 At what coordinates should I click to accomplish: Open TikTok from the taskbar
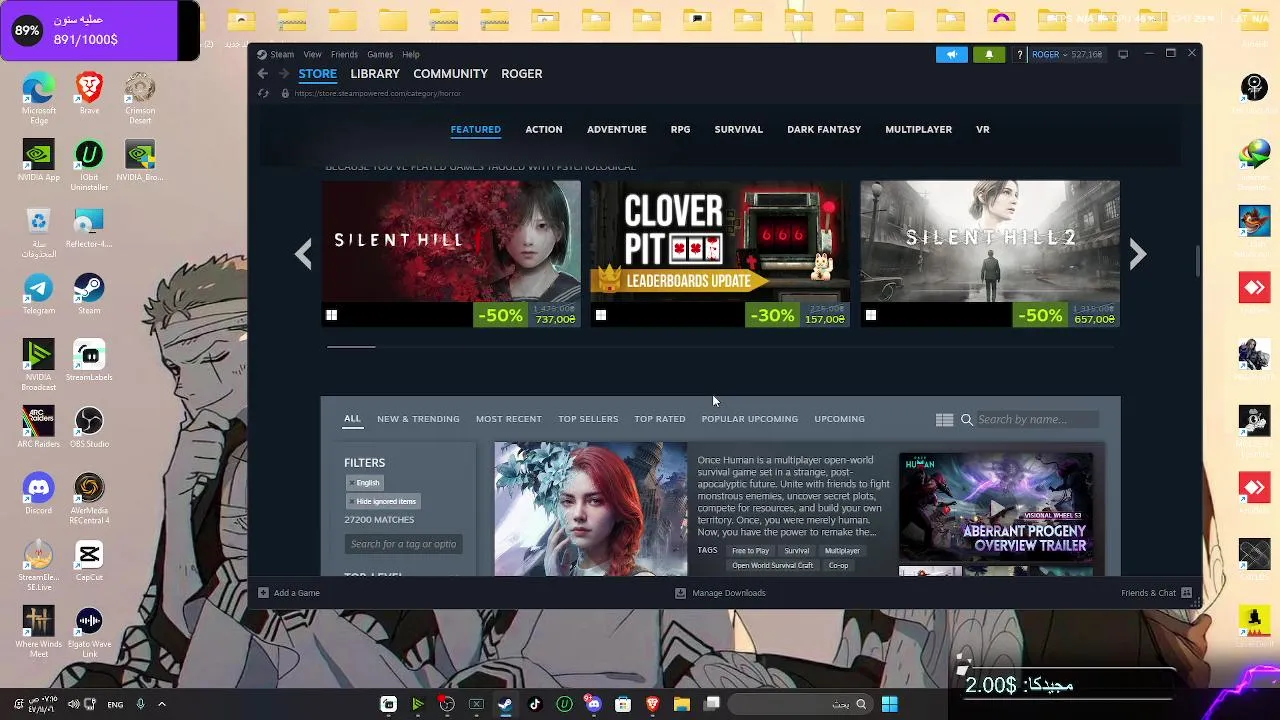535,704
